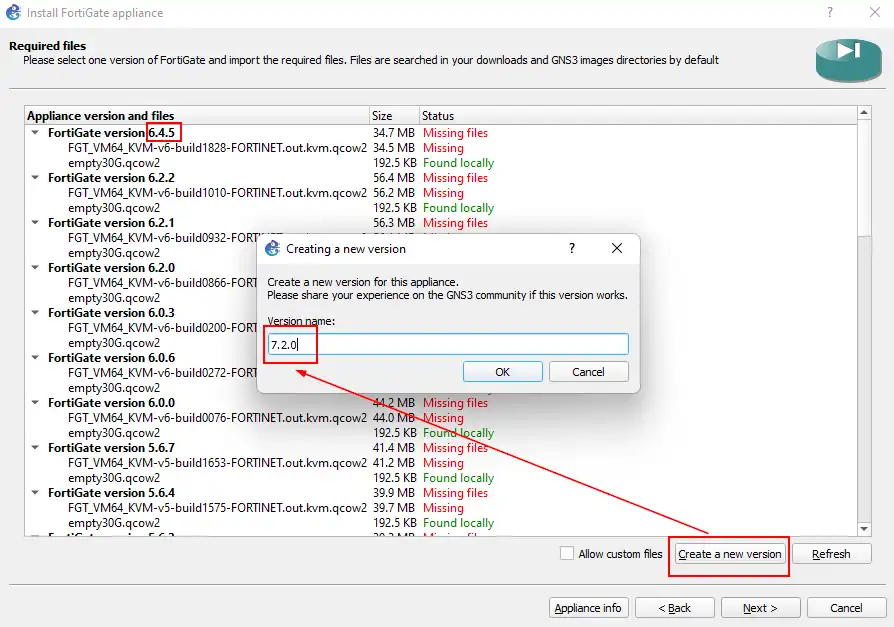Click the GNS3 logo in Creating a new version dialog

coord(273,248)
